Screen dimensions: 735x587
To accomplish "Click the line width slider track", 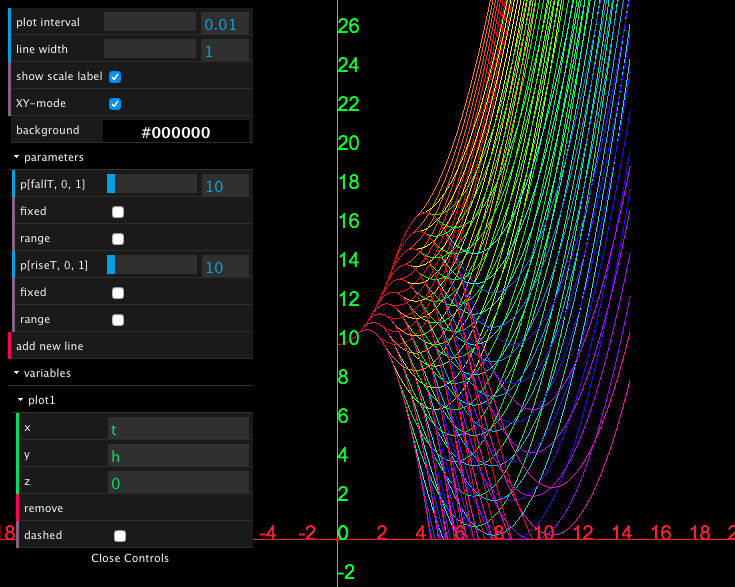I will pyautogui.click(x=150, y=49).
